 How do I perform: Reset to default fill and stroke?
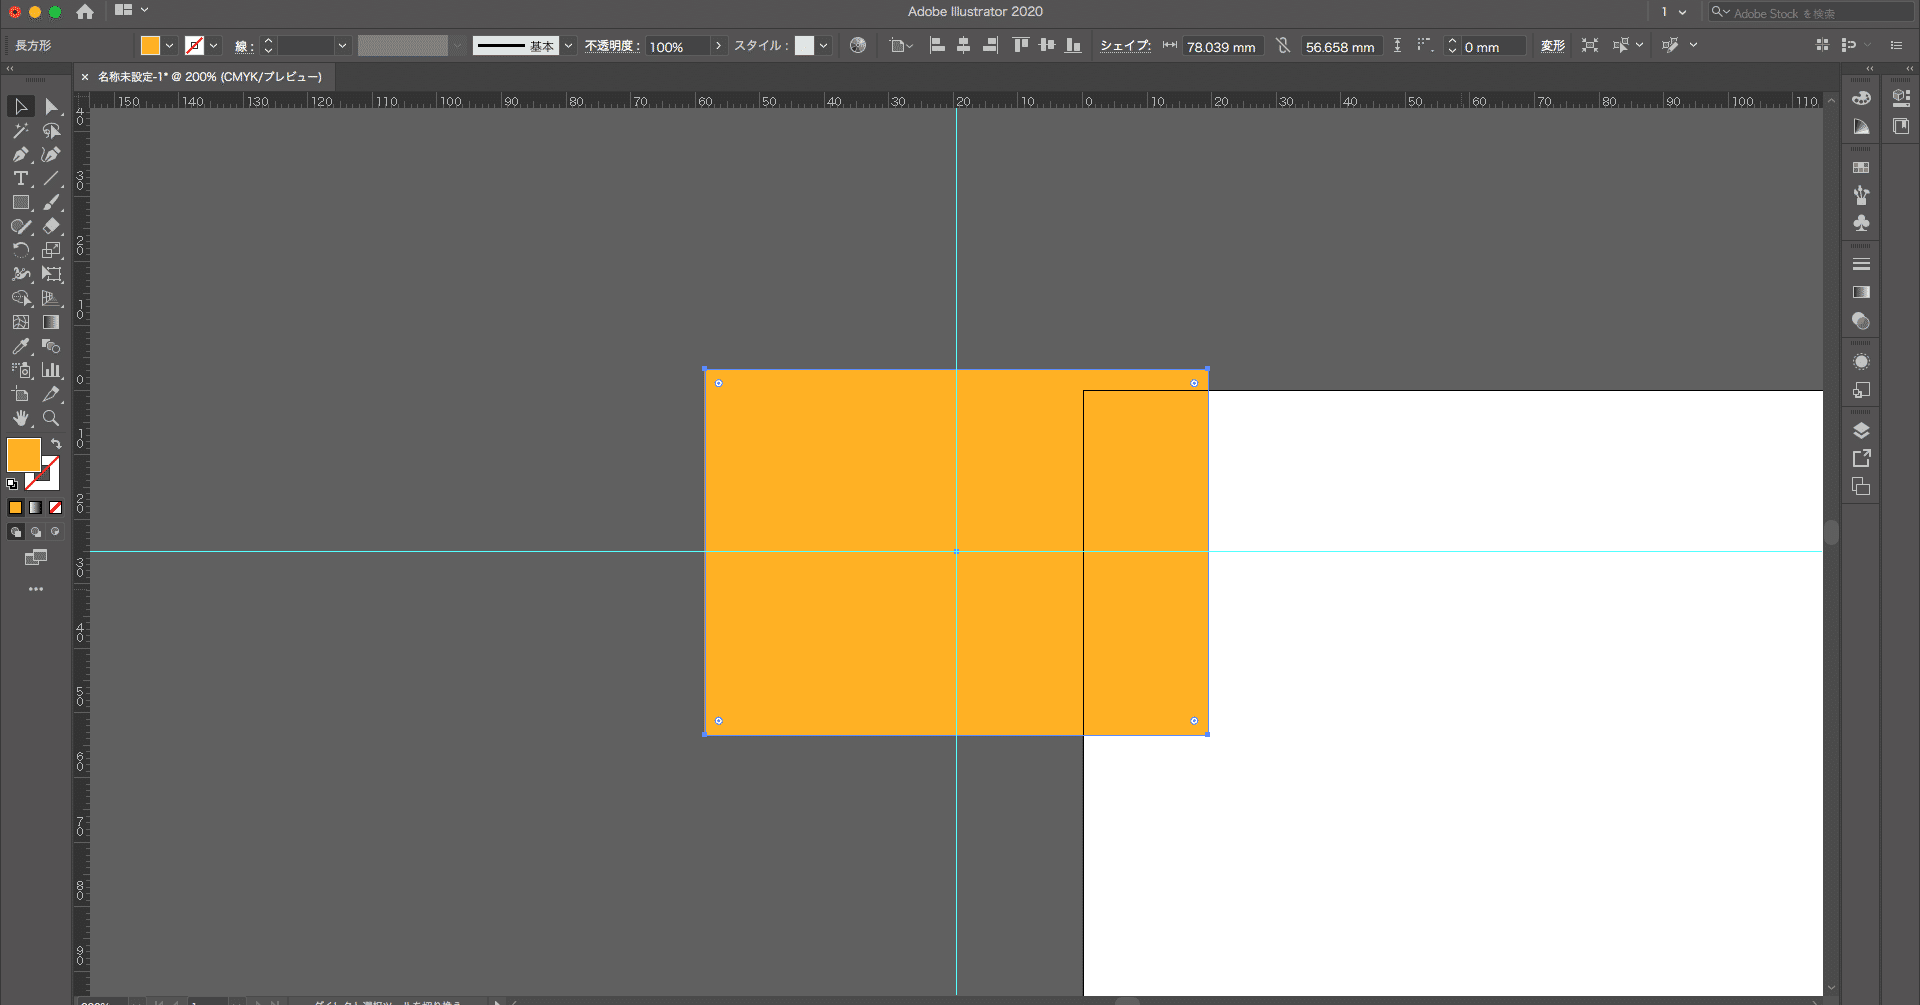pyautogui.click(x=12, y=484)
